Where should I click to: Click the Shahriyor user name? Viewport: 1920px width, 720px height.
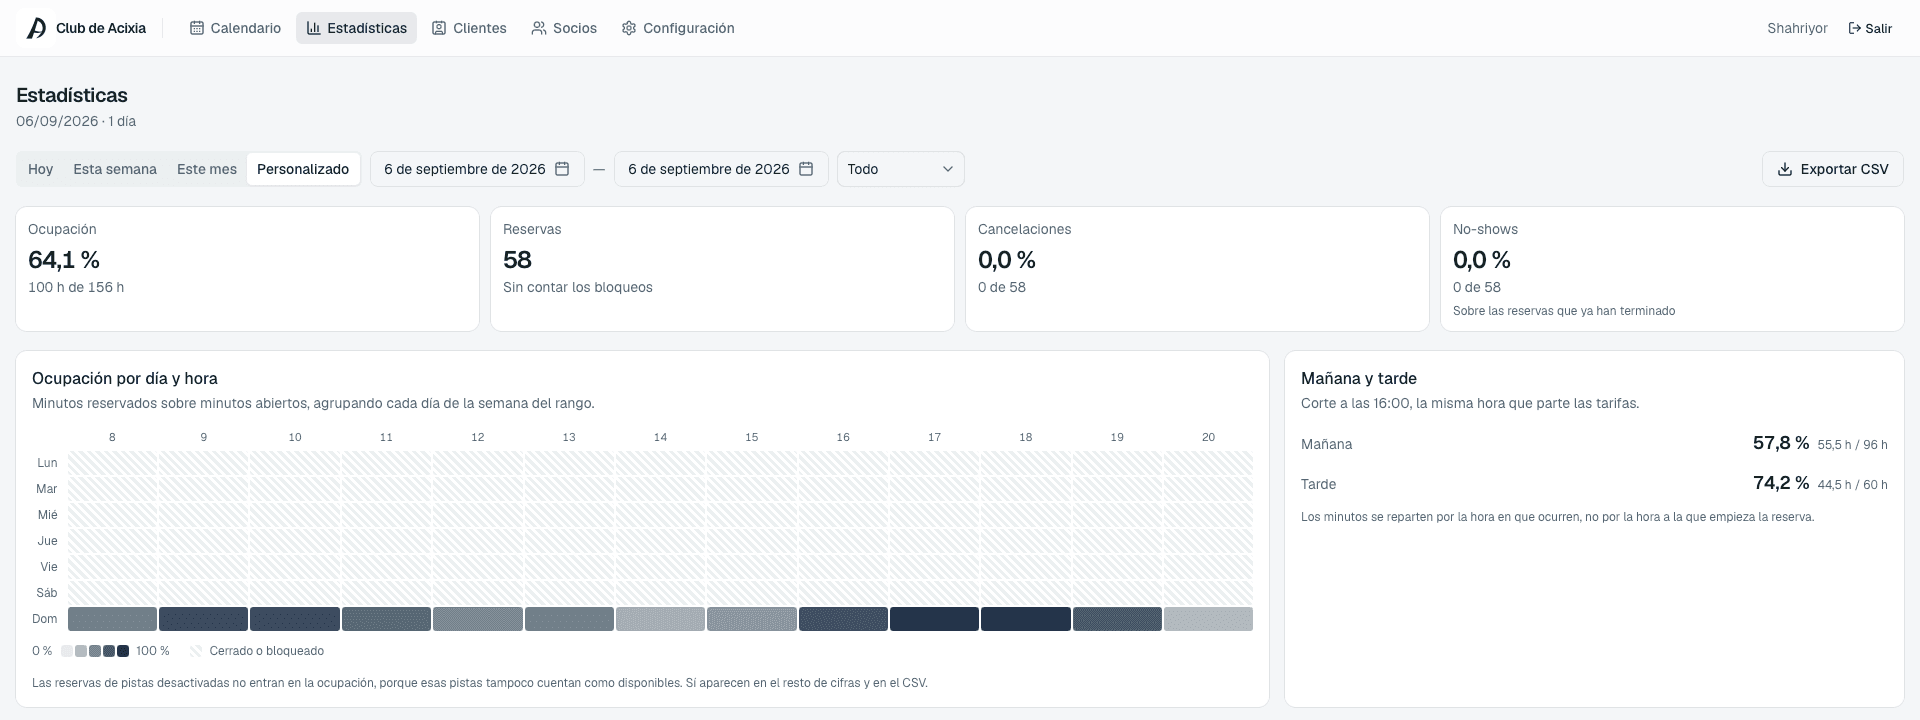click(x=1797, y=28)
